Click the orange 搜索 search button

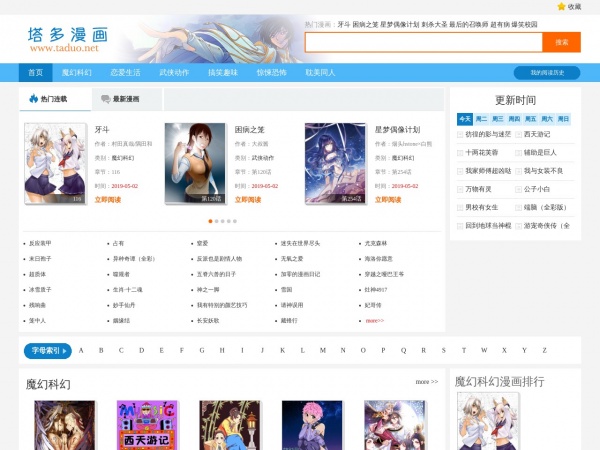561,42
